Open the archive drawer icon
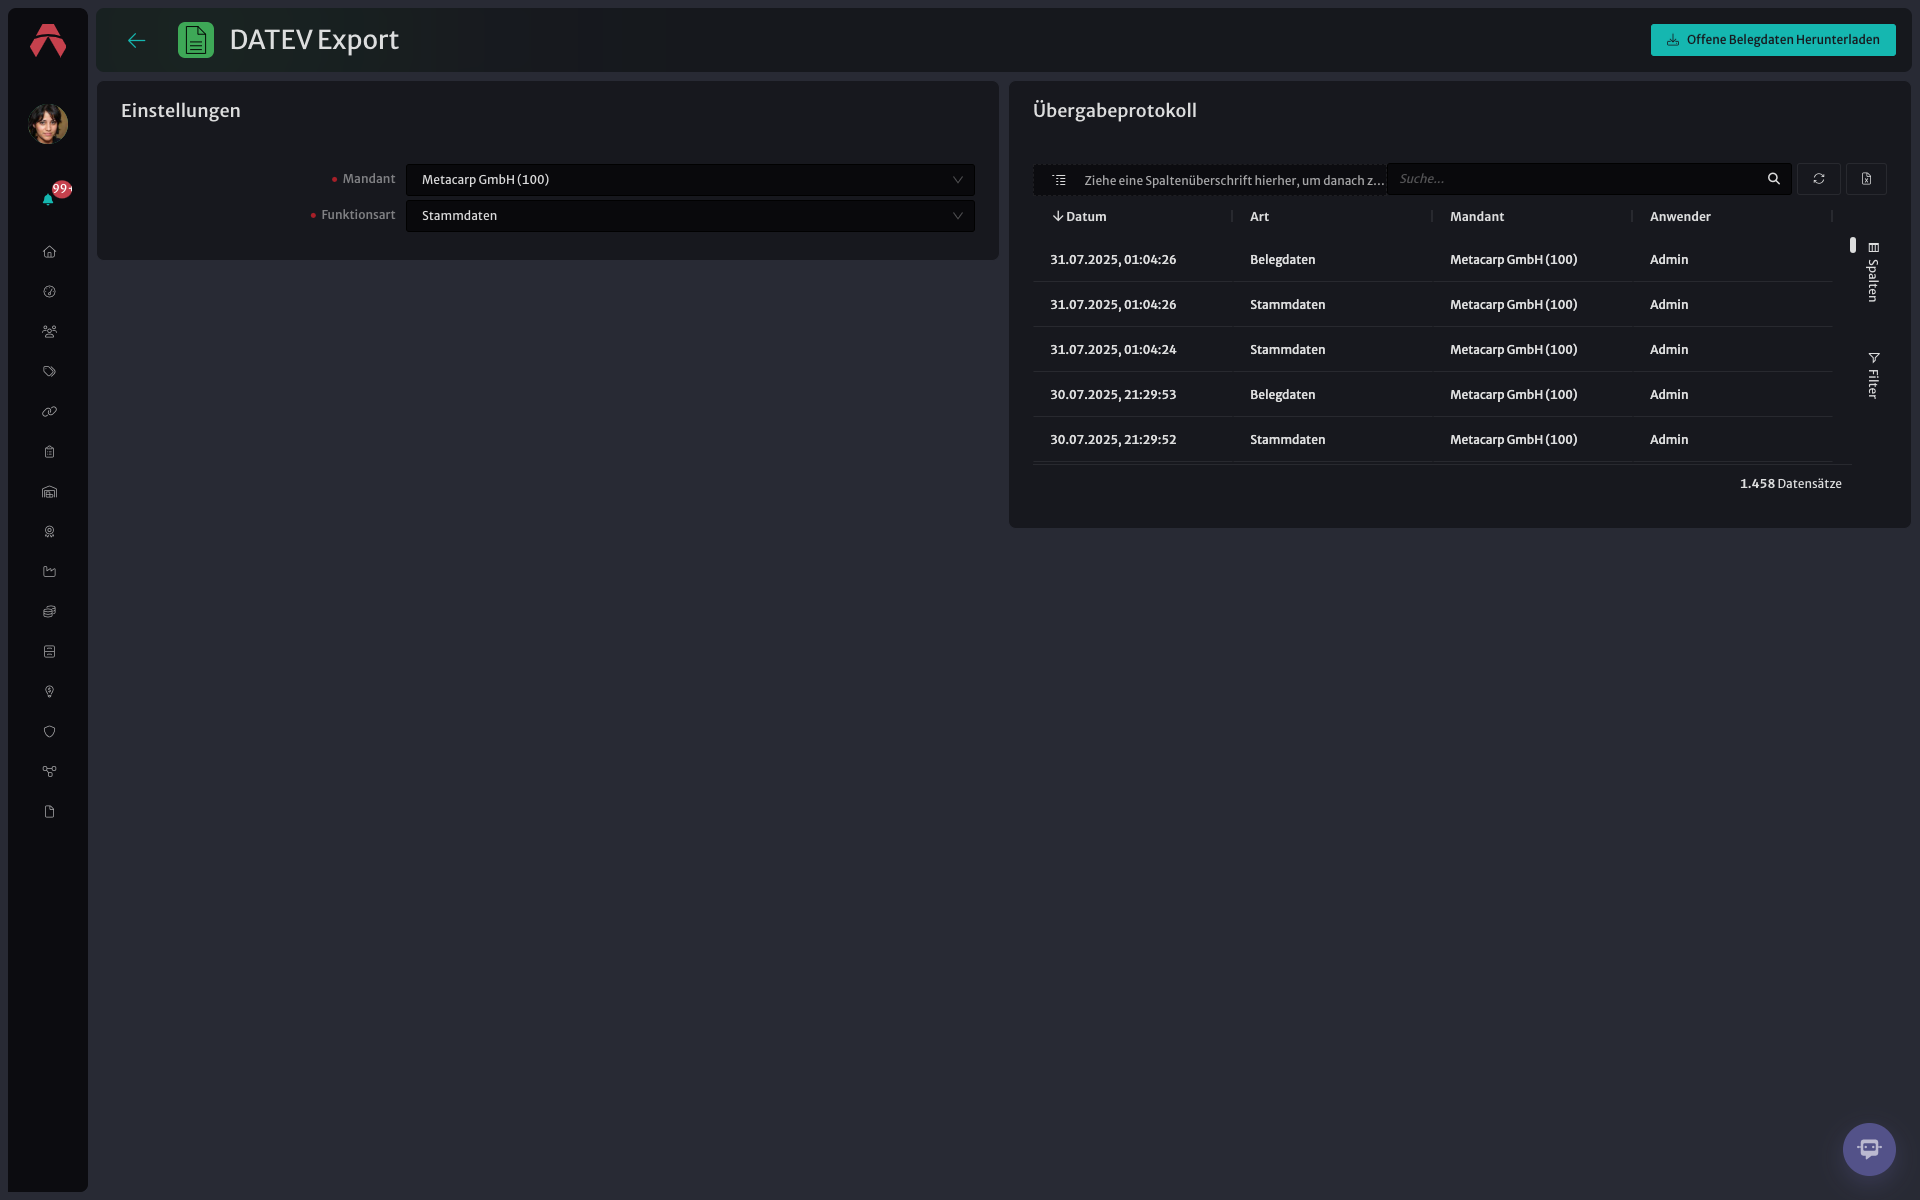The height and width of the screenshot is (1200, 1920). point(49,652)
